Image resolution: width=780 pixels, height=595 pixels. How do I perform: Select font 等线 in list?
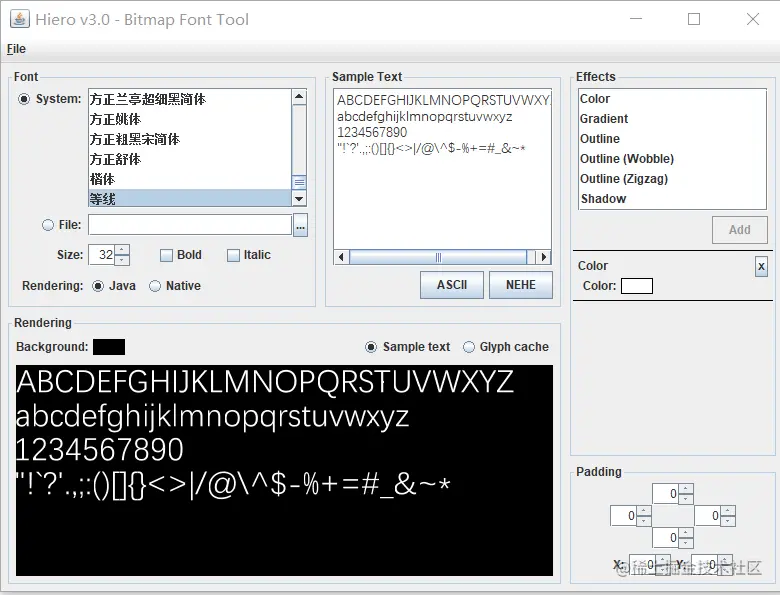189,198
